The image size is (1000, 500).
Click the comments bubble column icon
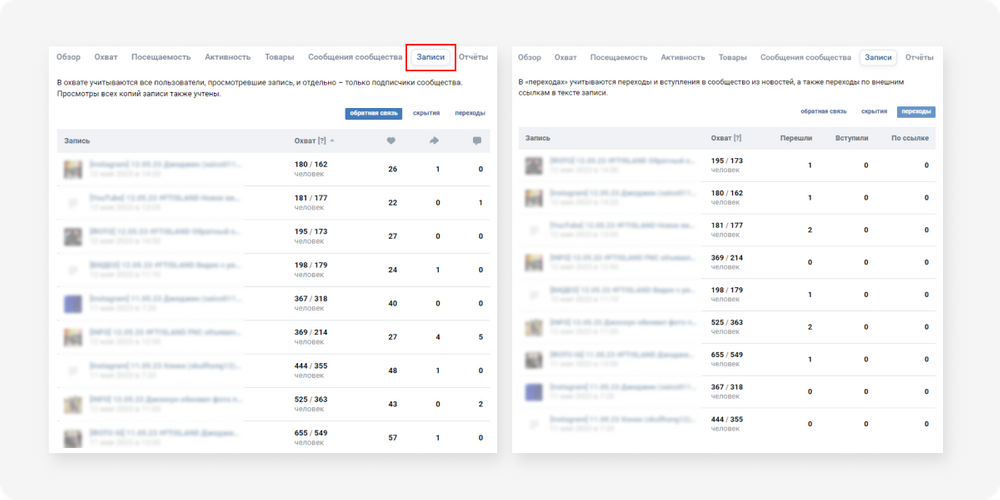pos(478,141)
